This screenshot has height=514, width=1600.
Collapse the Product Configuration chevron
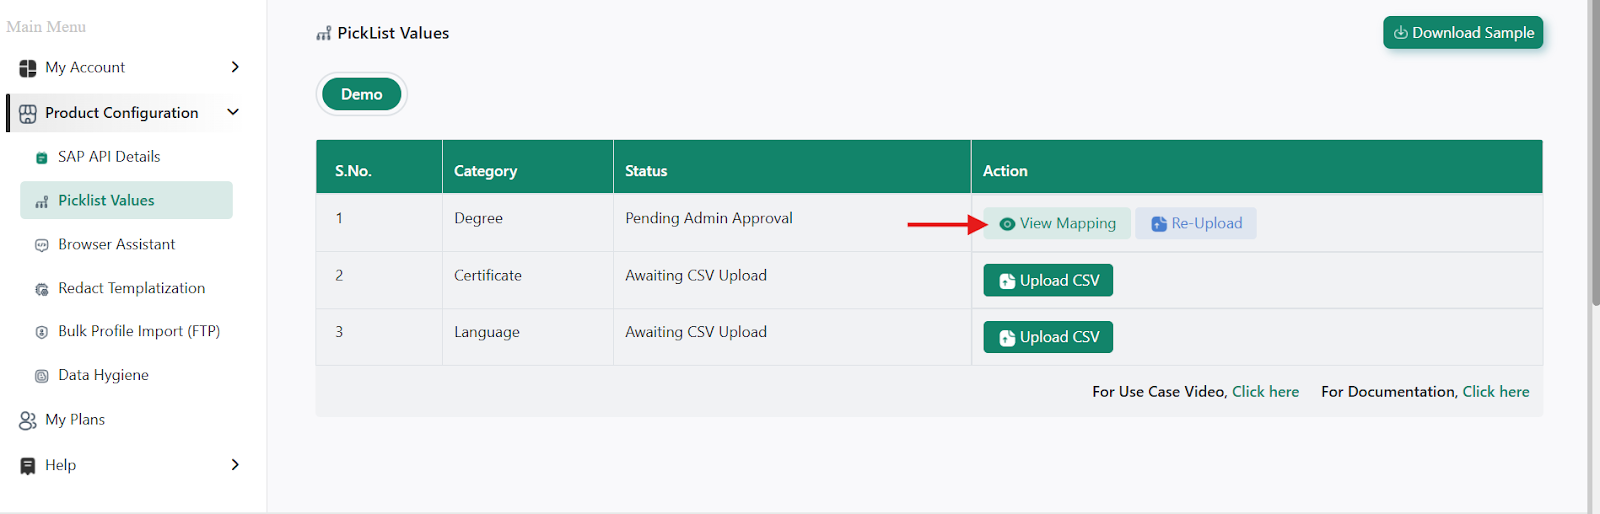coord(233,112)
